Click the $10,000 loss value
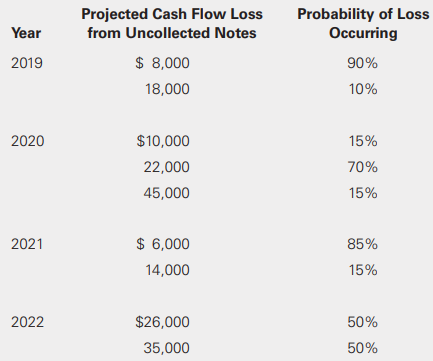Screen dimensions: 433x361 (x=163, y=141)
